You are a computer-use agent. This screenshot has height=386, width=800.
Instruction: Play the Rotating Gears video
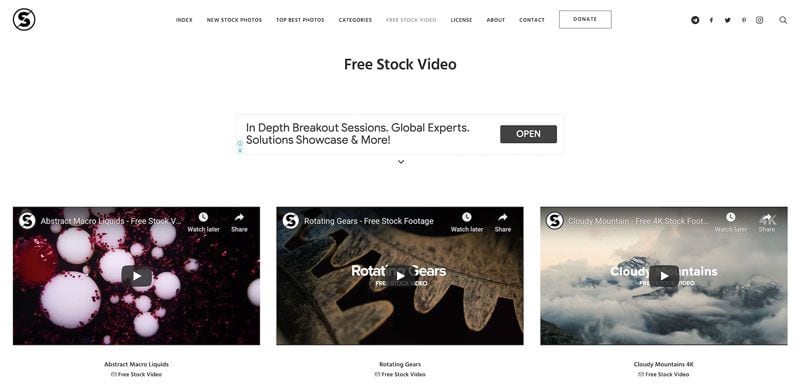click(x=401, y=276)
